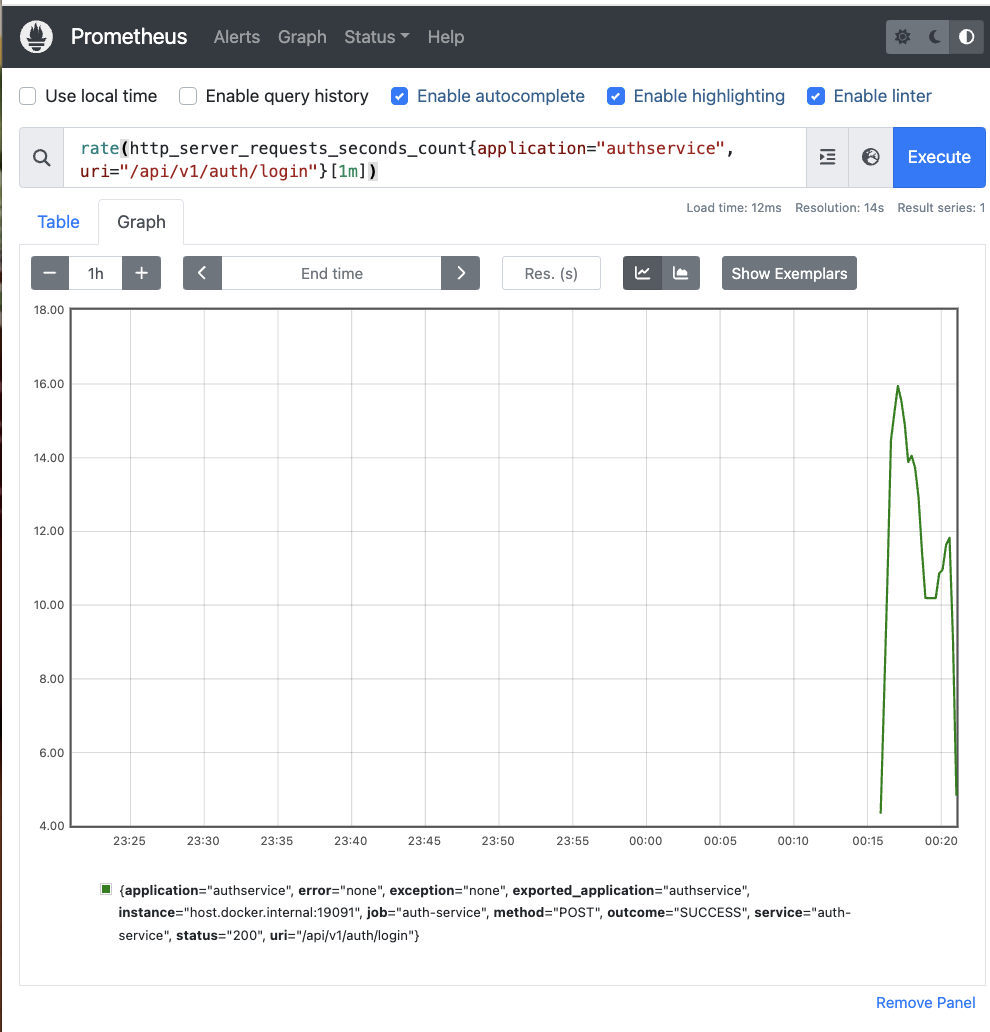
Task: Open the Alerts page
Action: tap(237, 37)
